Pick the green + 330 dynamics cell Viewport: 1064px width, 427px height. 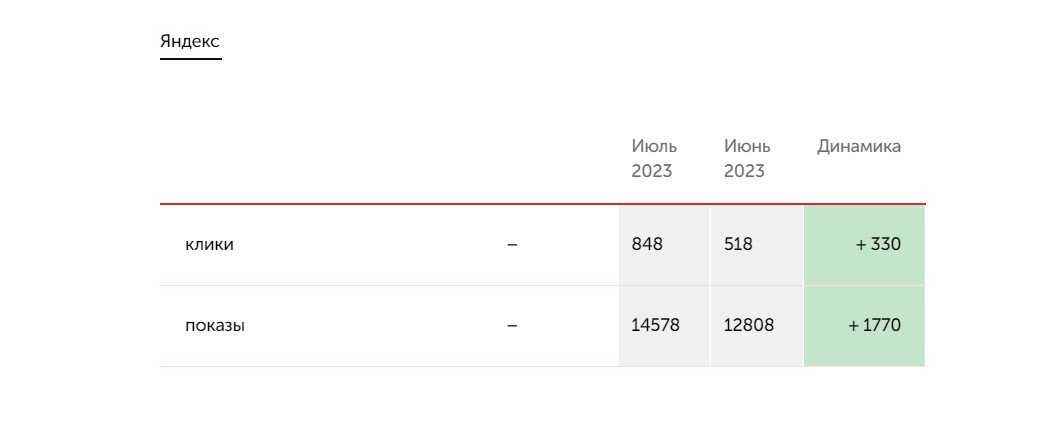click(x=865, y=244)
